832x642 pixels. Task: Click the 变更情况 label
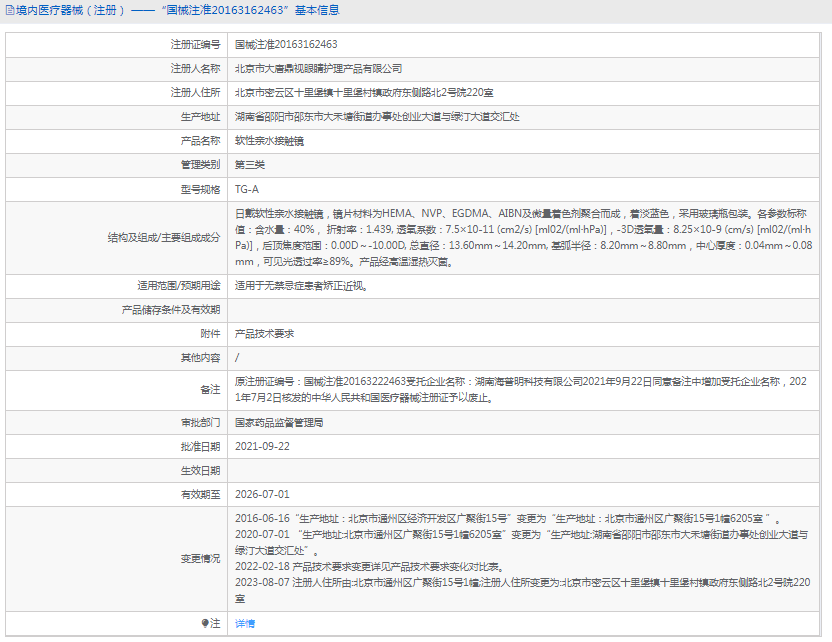click(200, 559)
